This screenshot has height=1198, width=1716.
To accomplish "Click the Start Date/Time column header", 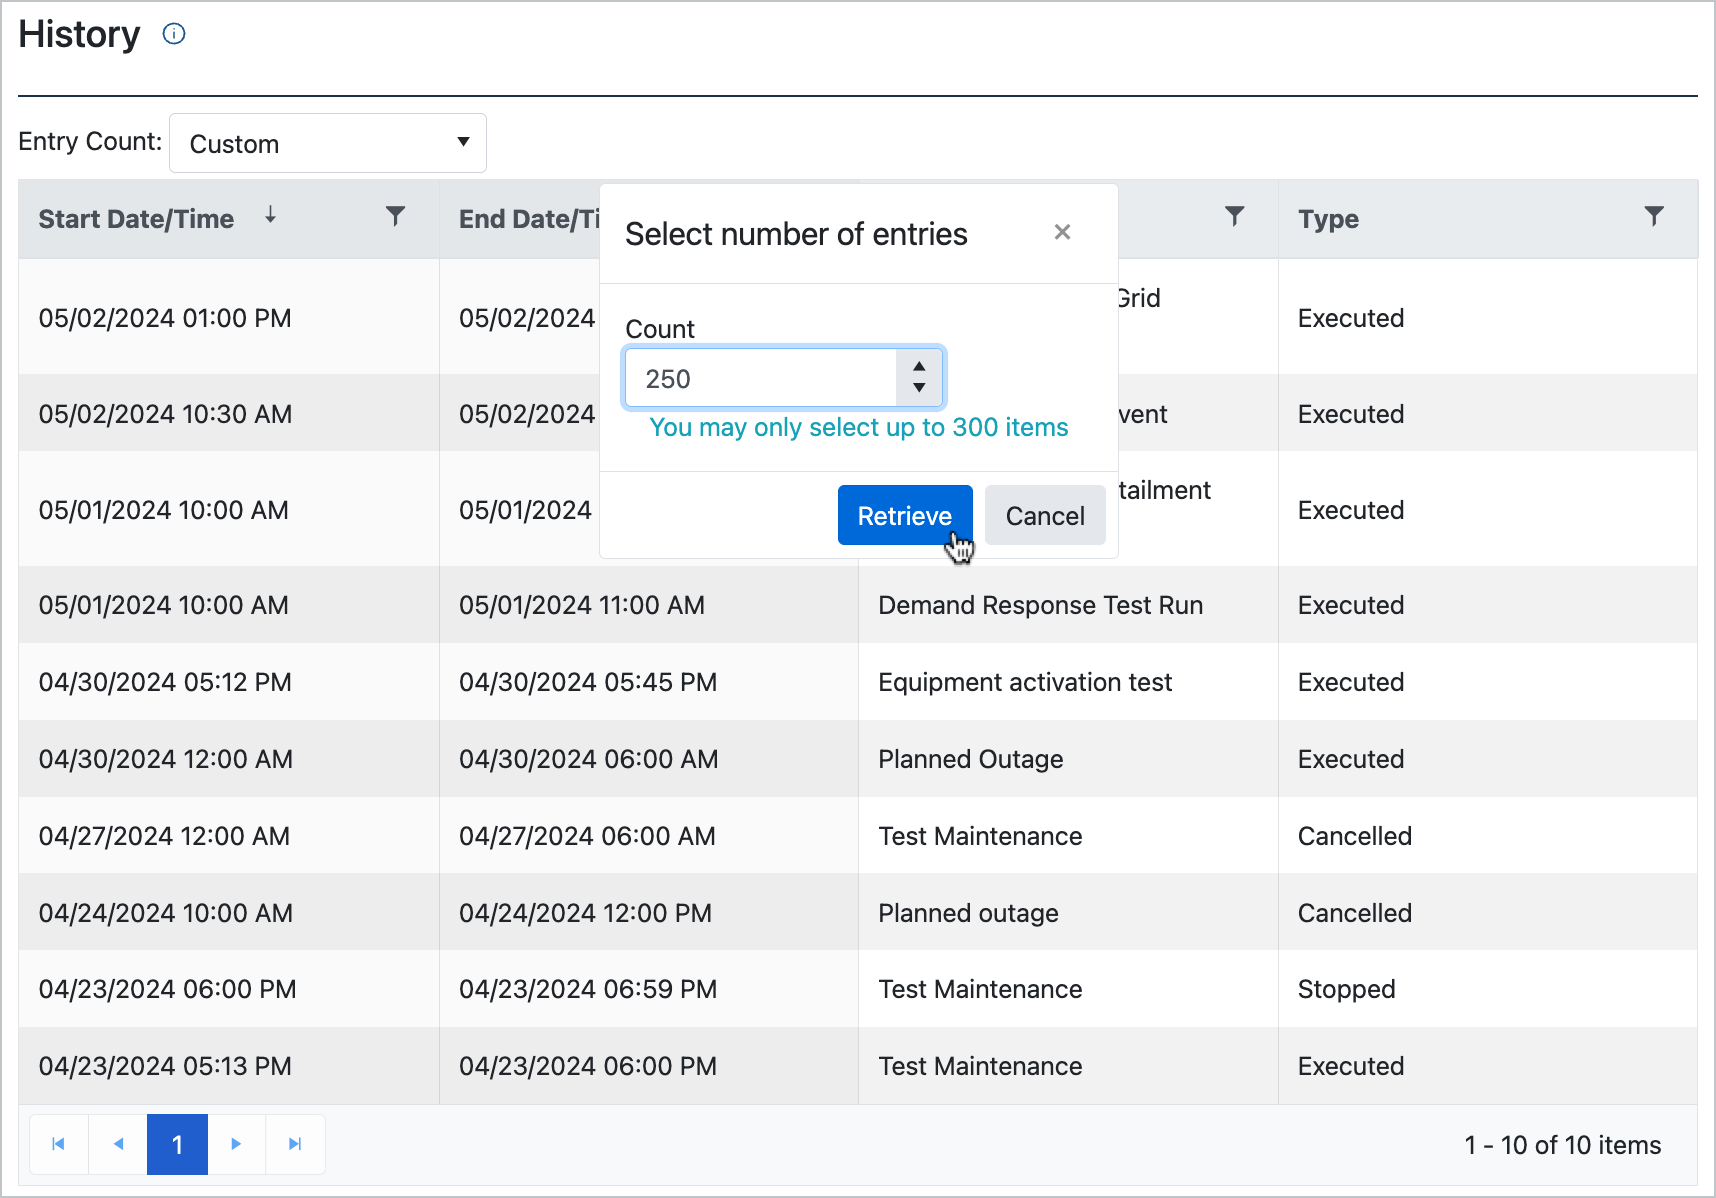I will (137, 219).
